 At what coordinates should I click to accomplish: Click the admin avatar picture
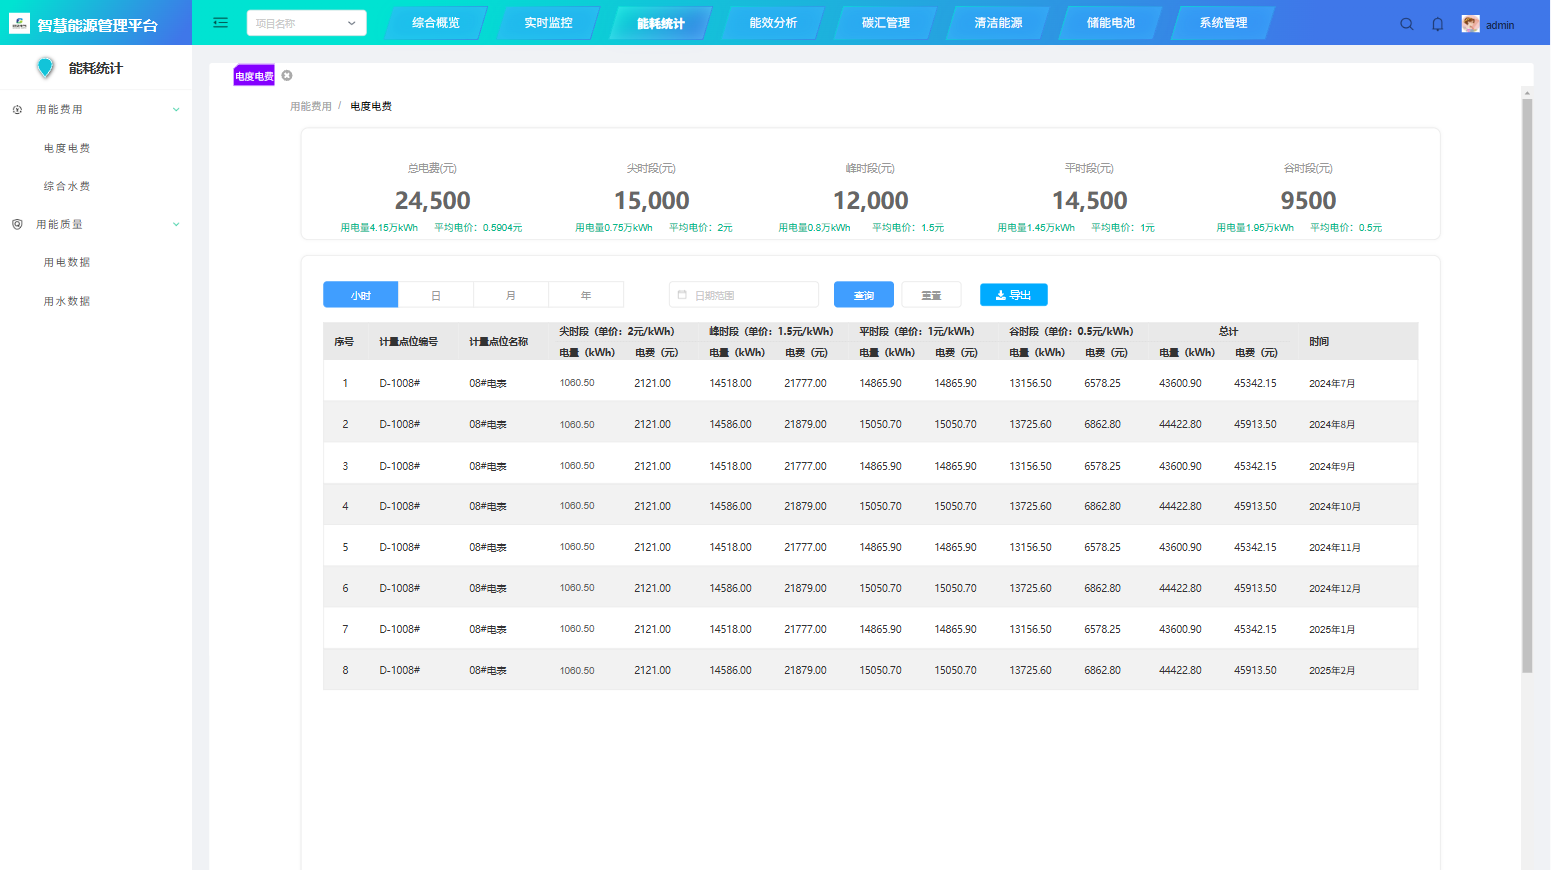tap(1470, 24)
